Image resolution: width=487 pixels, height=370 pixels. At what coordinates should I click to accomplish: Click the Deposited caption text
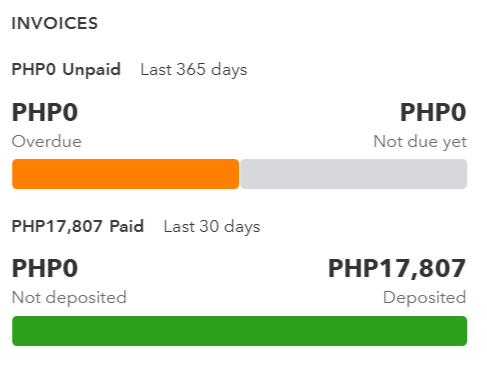pyautogui.click(x=425, y=298)
